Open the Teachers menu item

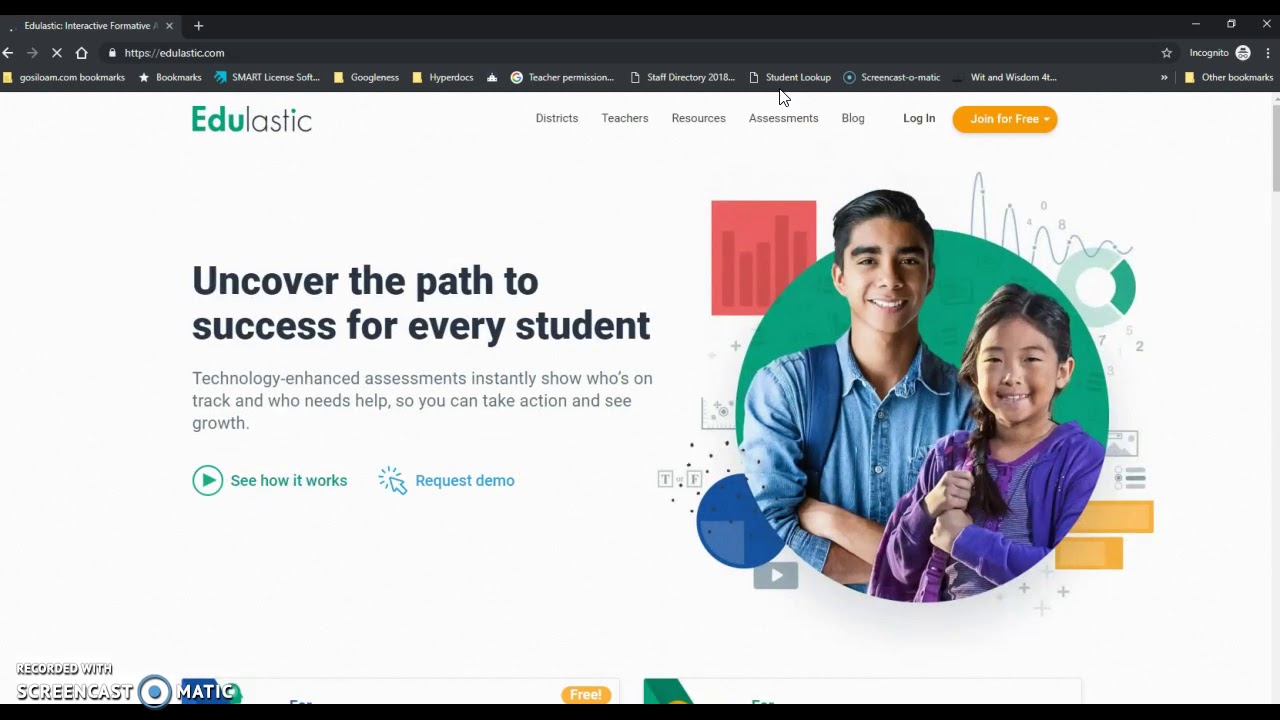pos(625,118)
